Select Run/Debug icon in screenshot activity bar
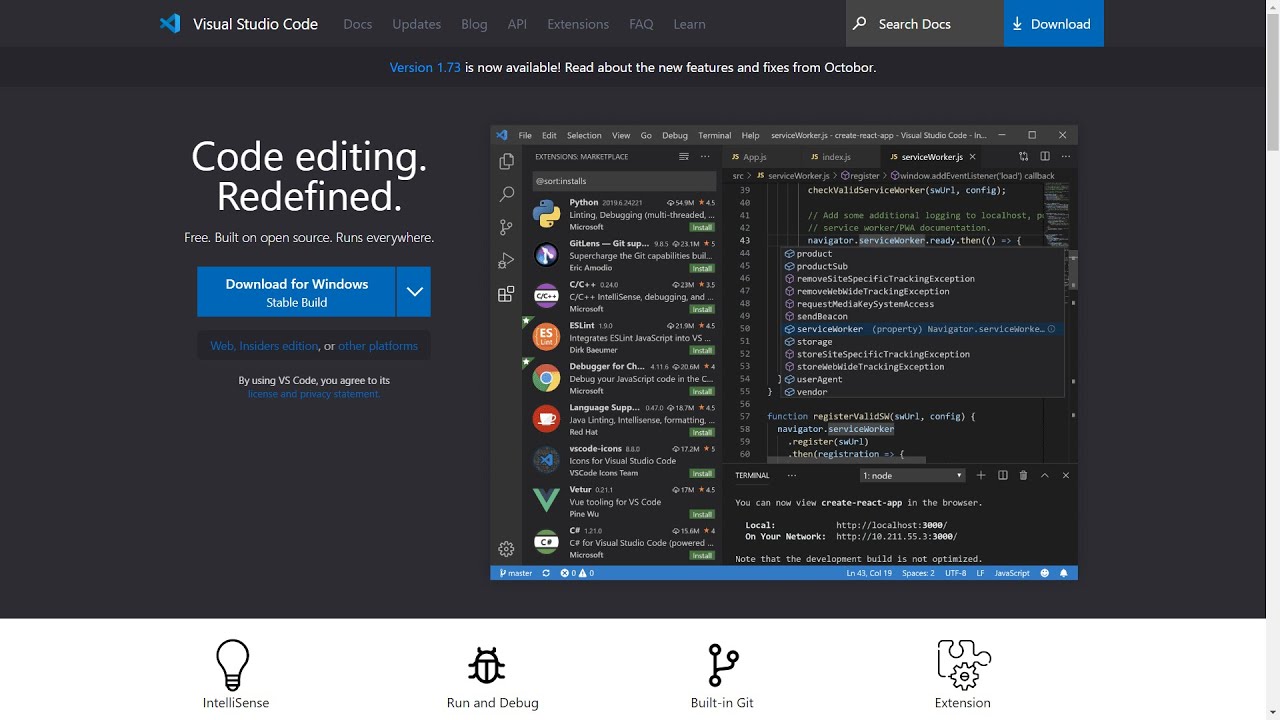This screenshot has height=720, width=1280. point(506,260)
